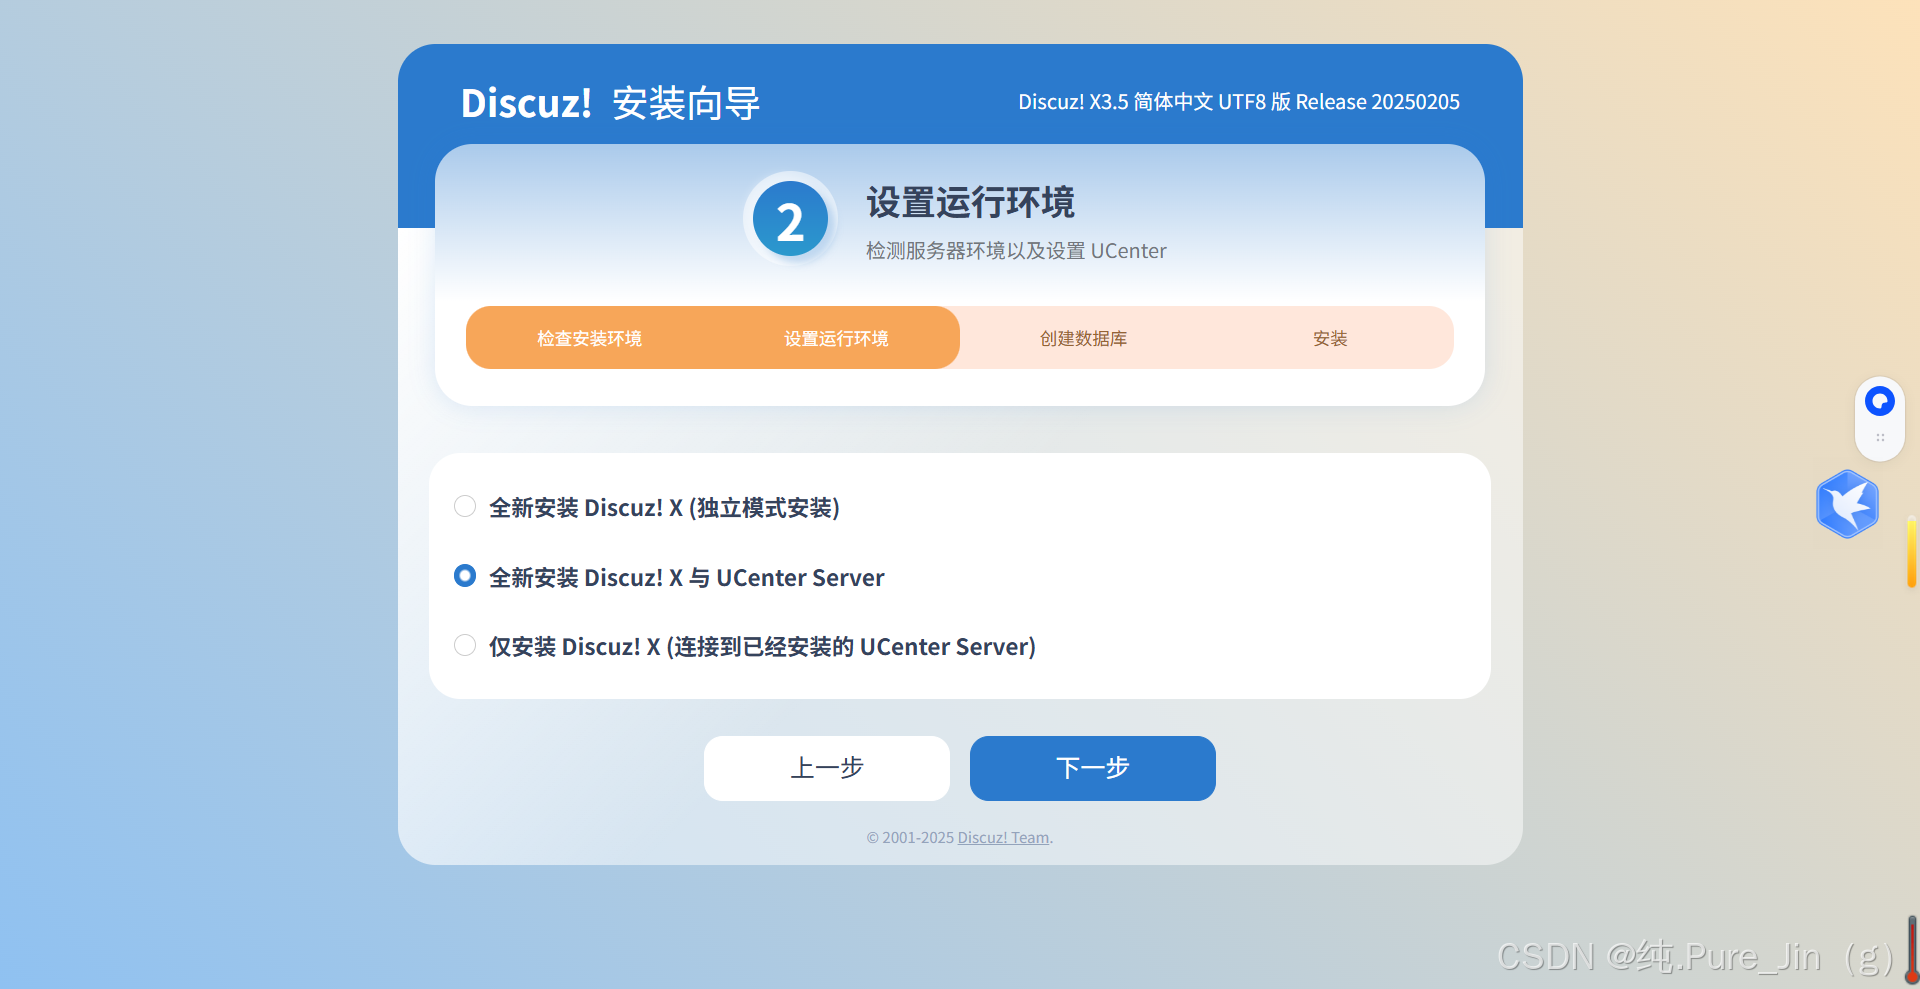Click the 上一步 (previous step) button
The height and width of the screenshot is (989, 1920).
pyautogui.click(x=827, y=768)
